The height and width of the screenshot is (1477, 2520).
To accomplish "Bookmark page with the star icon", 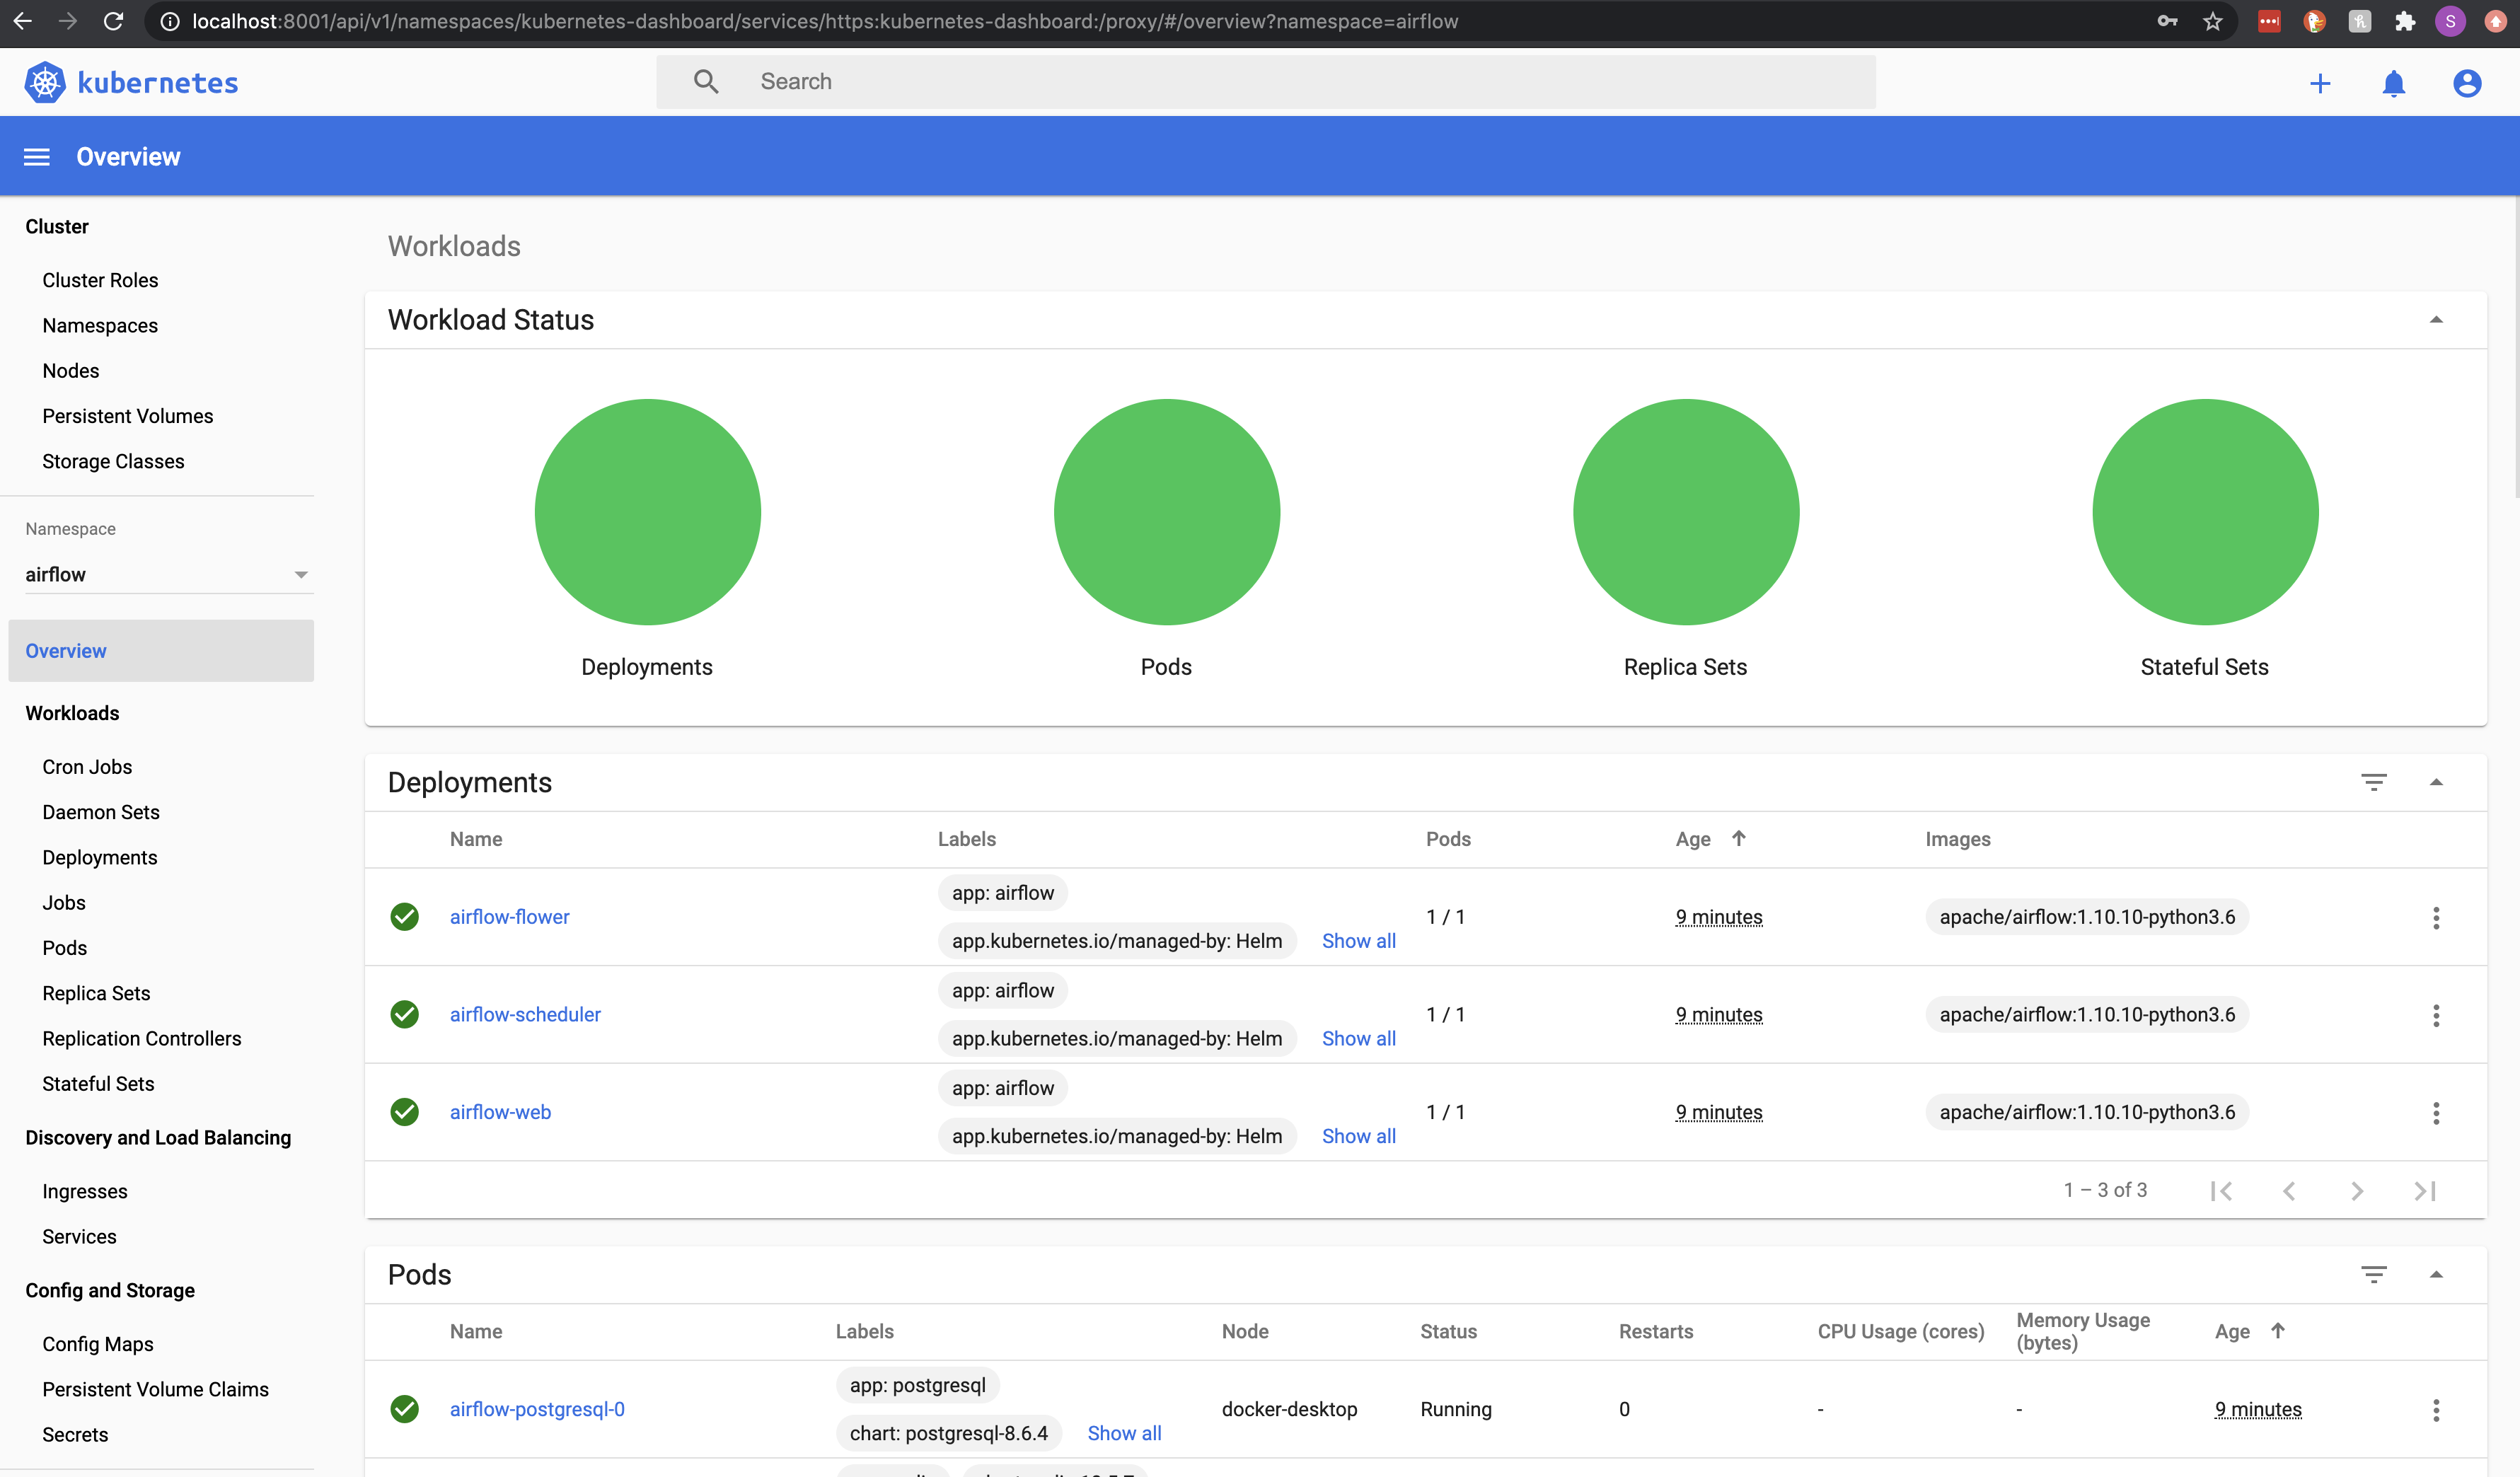I will coord(2212,21).
